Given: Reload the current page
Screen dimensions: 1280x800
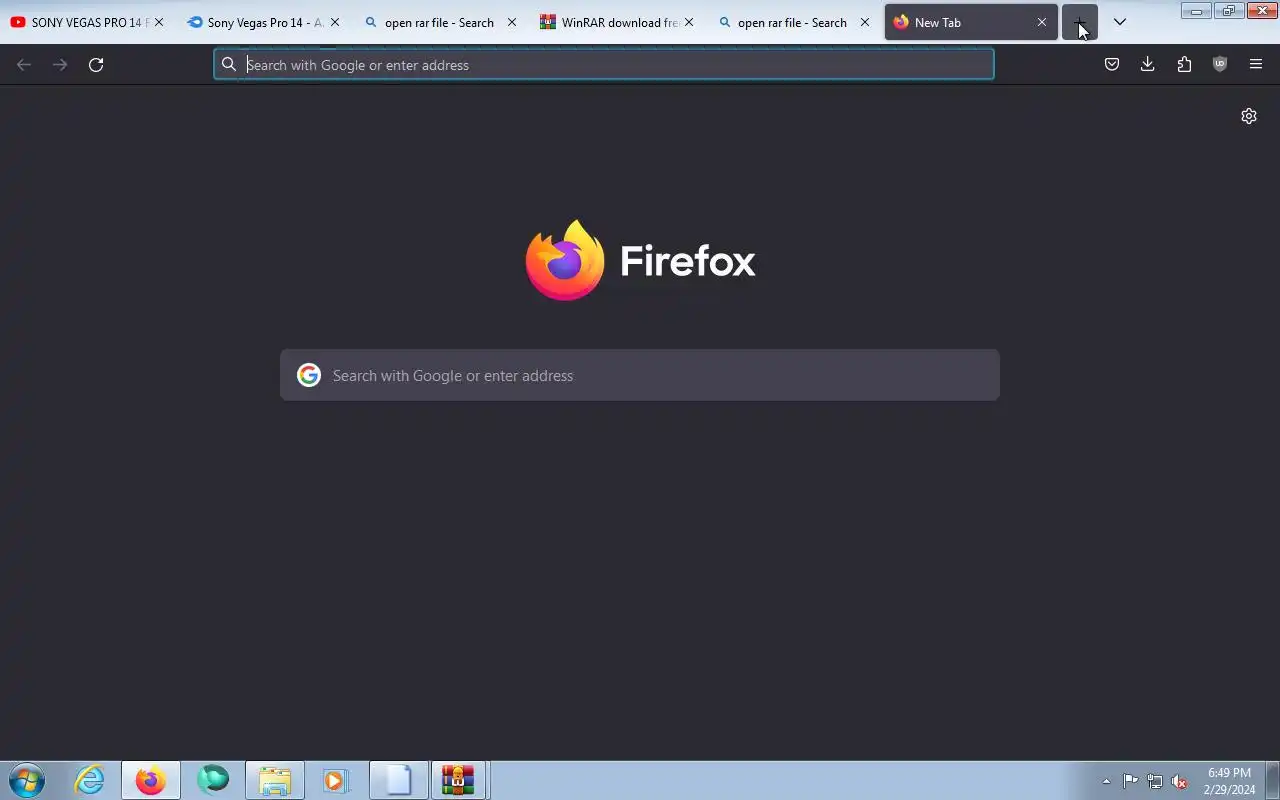Looking at the screenshot, I should [96, 65].
